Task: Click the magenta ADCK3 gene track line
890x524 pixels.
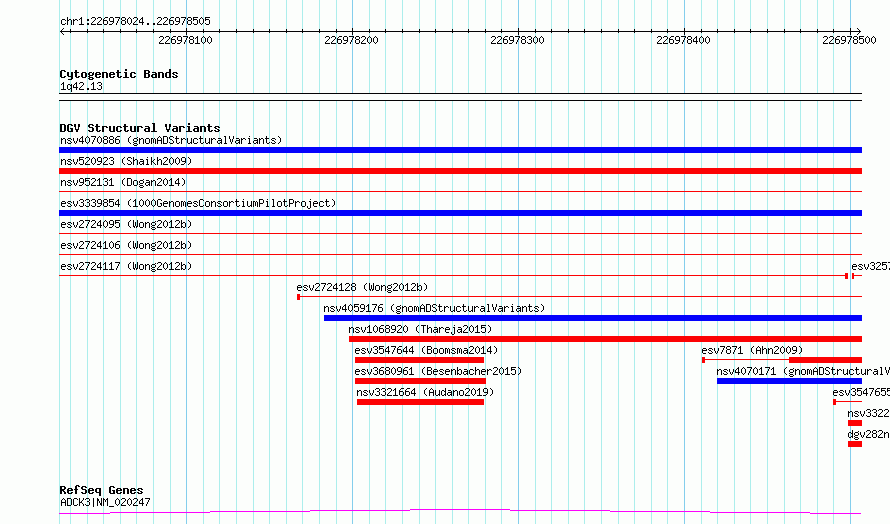Action: tap(460, 512)
